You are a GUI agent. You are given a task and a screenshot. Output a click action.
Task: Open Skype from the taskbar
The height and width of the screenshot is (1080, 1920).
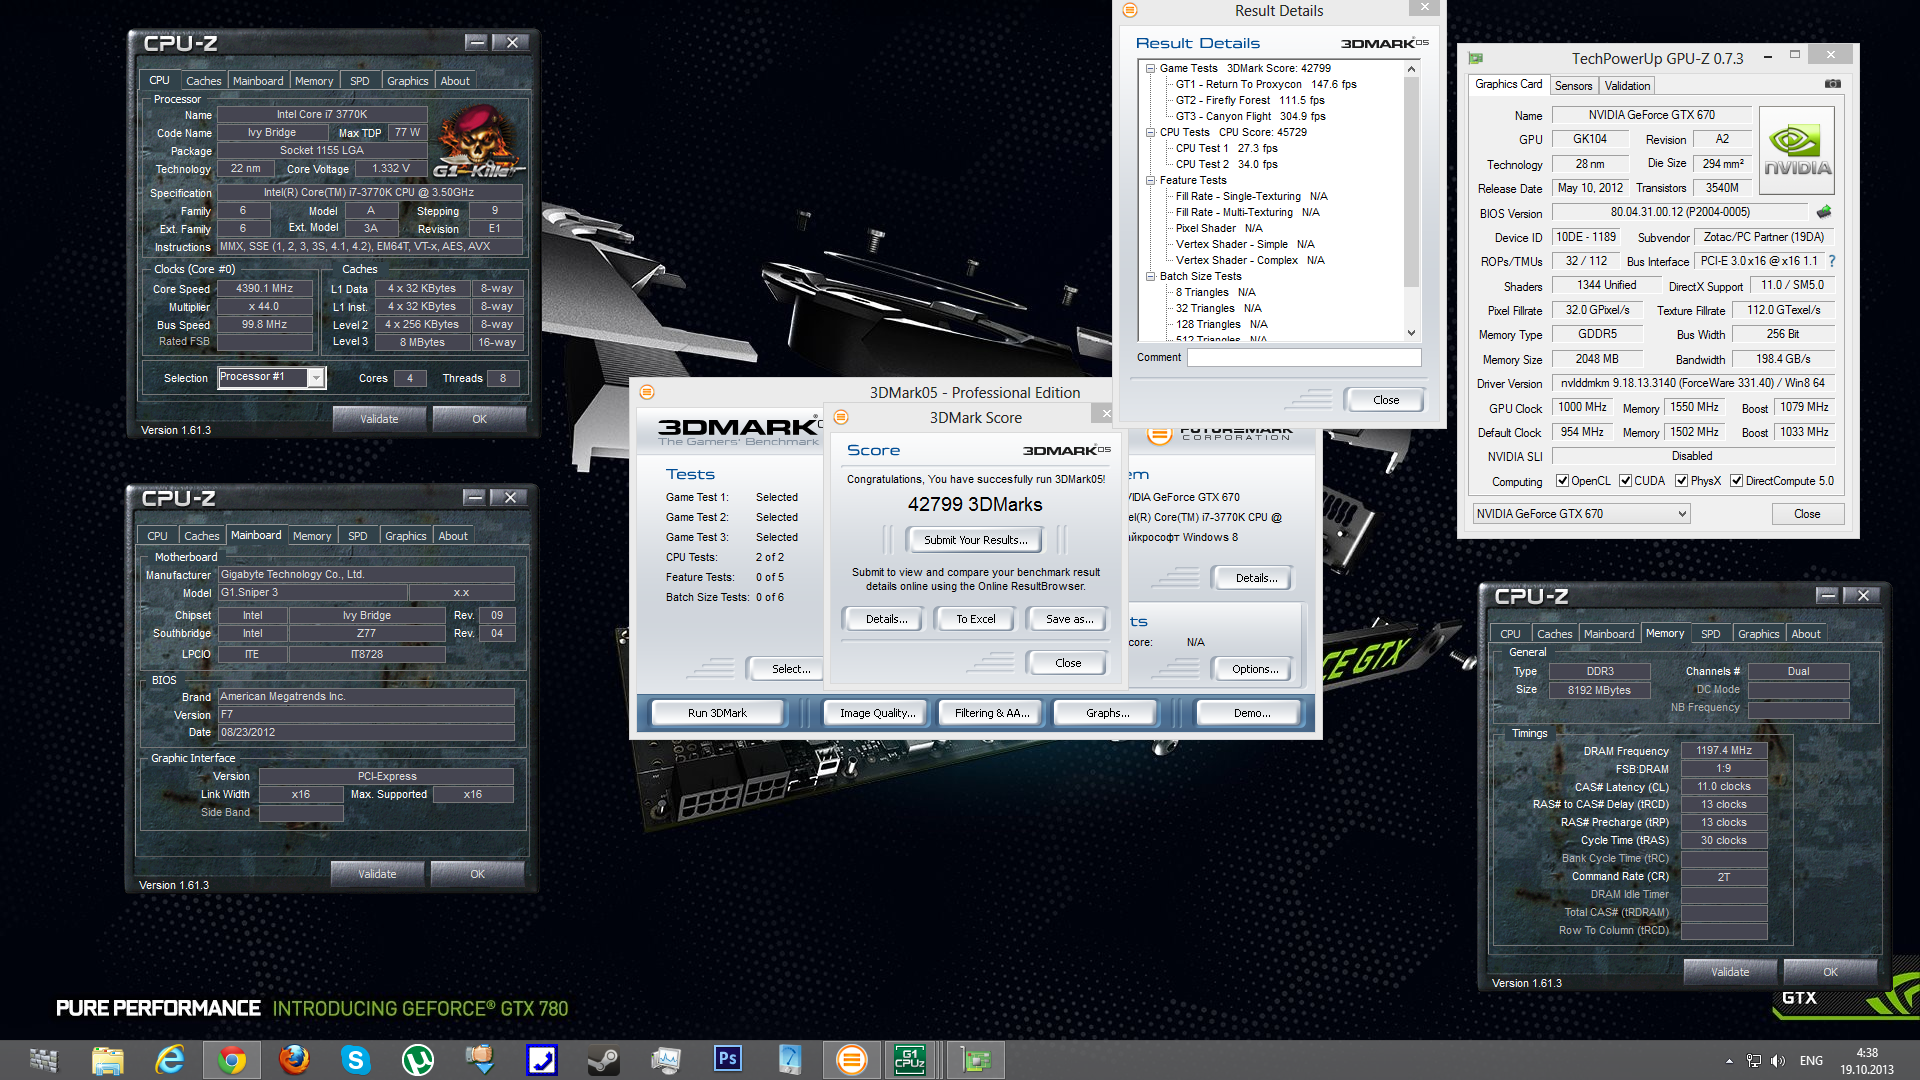tap(356, 1060)
